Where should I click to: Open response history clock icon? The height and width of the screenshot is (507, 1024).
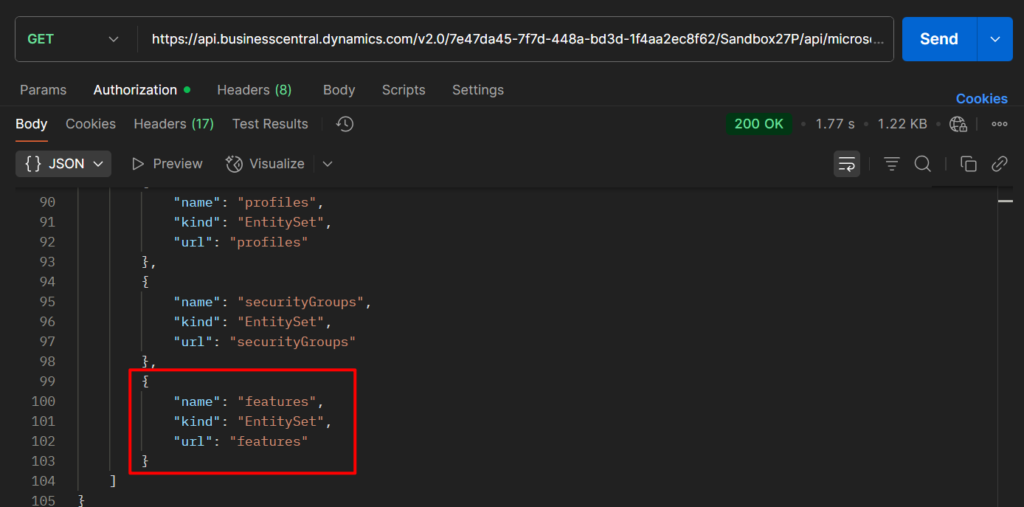(345, 124)
